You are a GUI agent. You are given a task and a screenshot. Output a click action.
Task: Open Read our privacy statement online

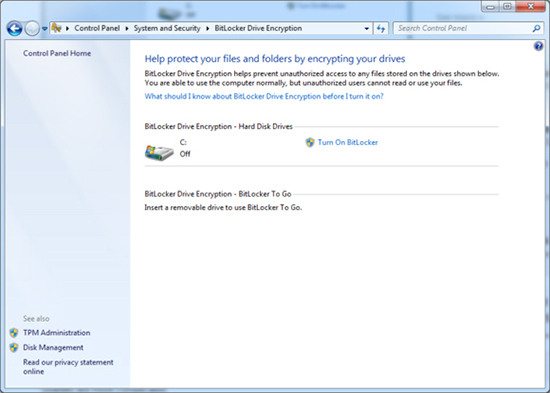tap(68, 367)
